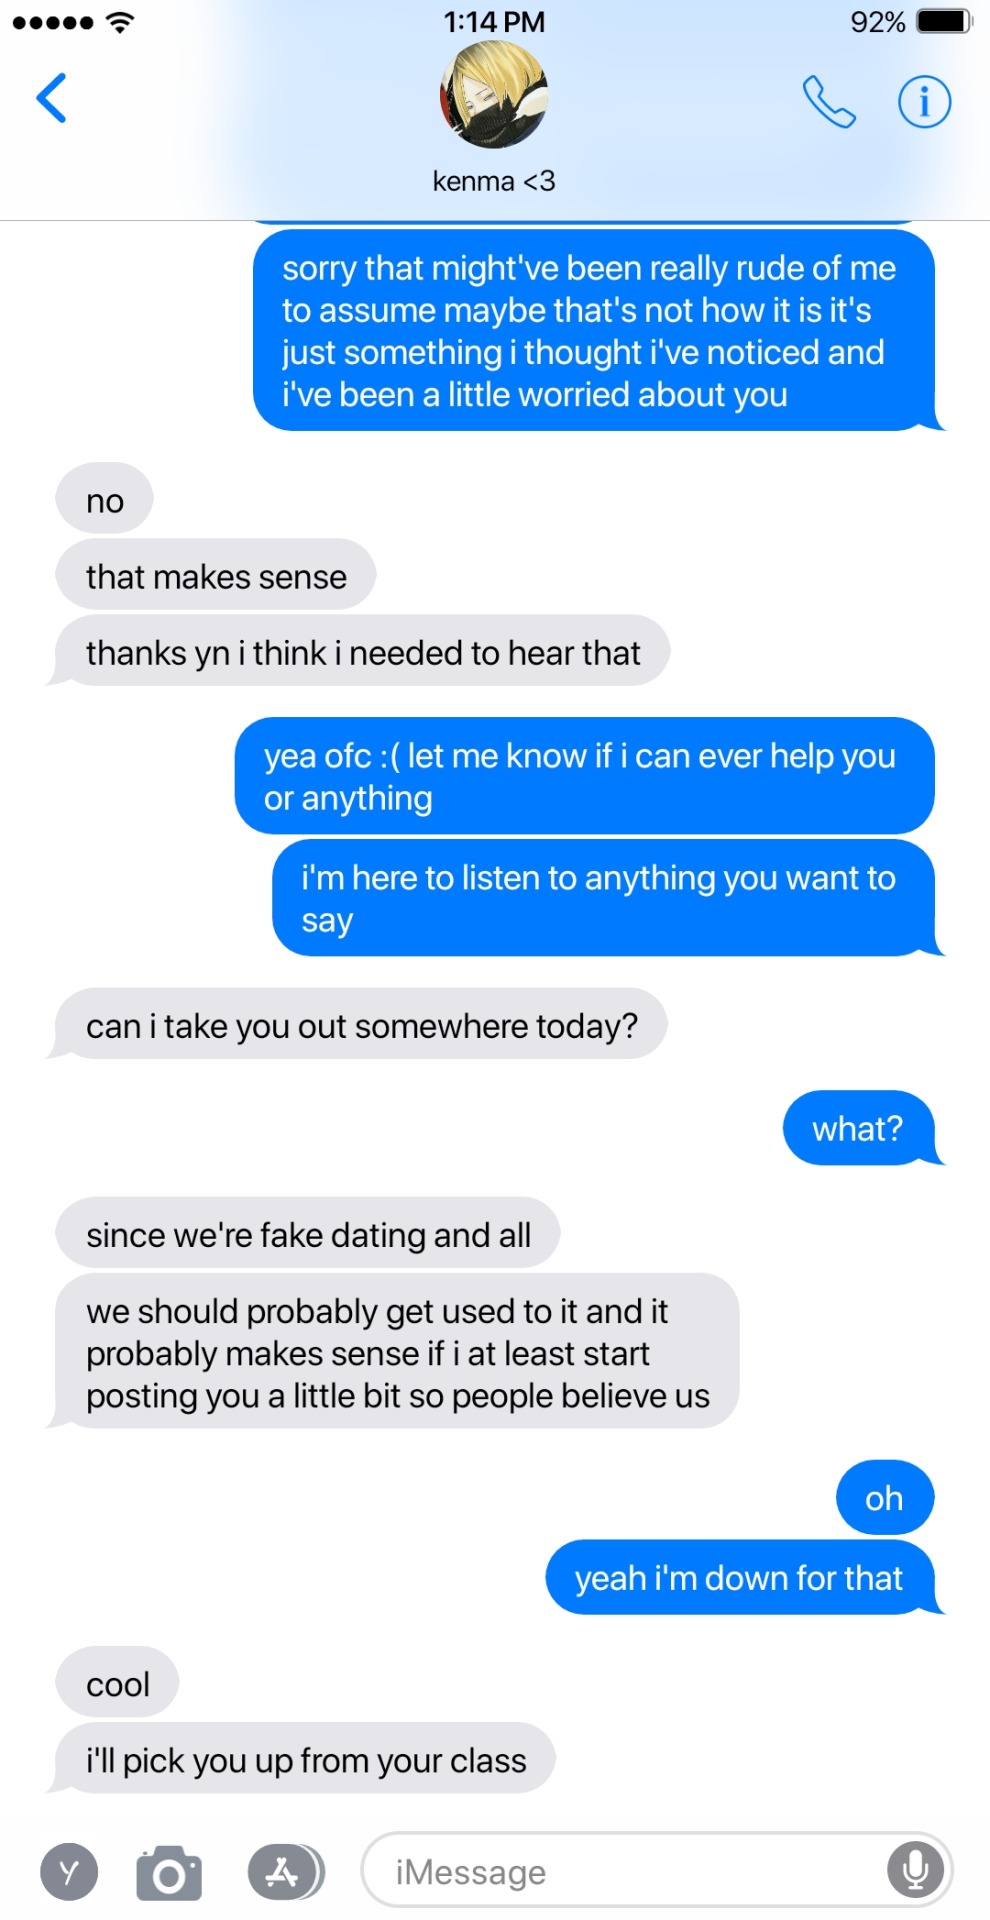Screen dimensions: 990x1920
Task: Tap the "can i take you out somewhere today?" message
Action: [361, 1024]
